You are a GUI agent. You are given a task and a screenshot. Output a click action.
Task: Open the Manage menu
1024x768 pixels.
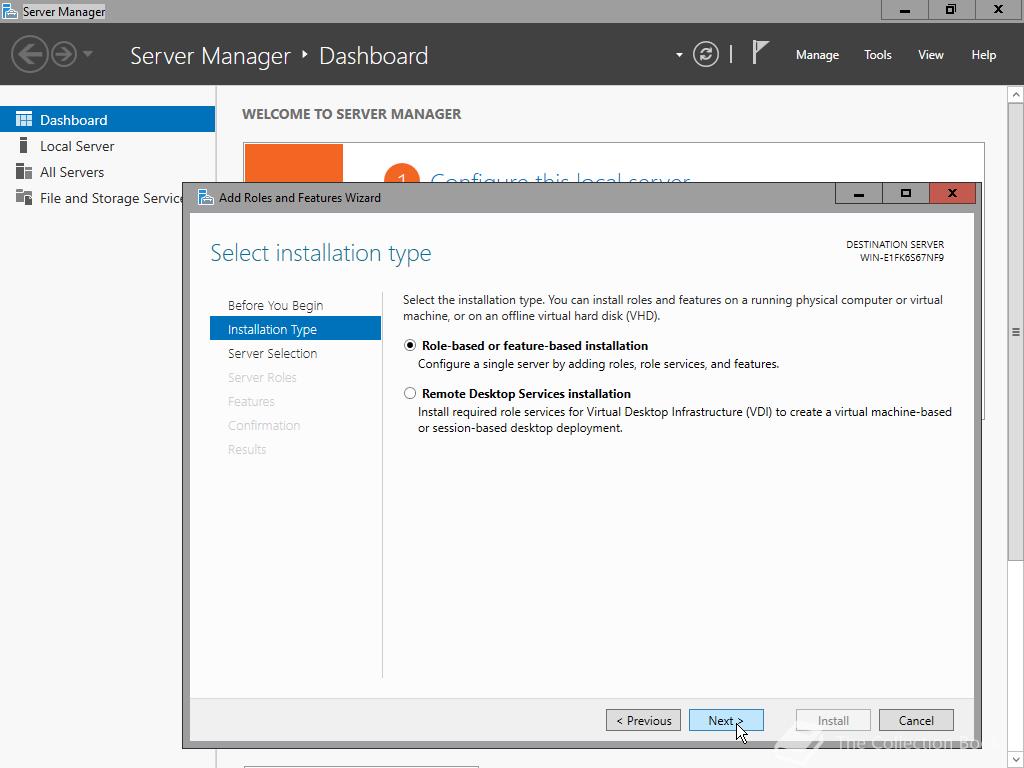click(x=817, y=55)
